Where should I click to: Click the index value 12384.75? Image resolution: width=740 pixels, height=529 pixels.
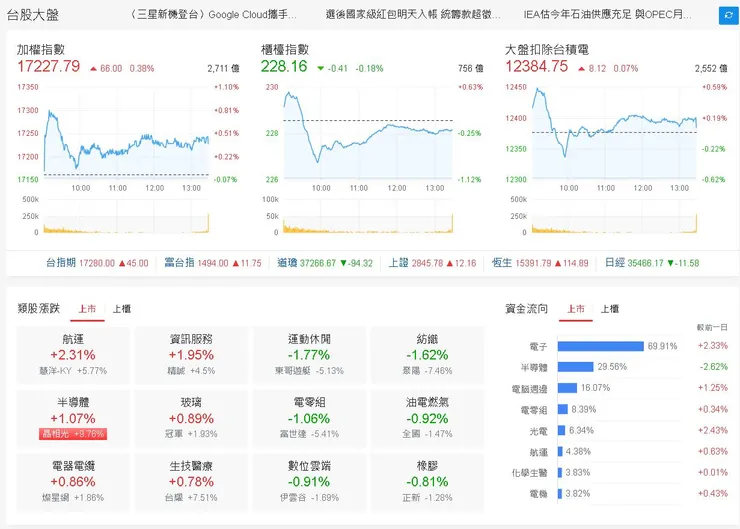click(537, 67)
